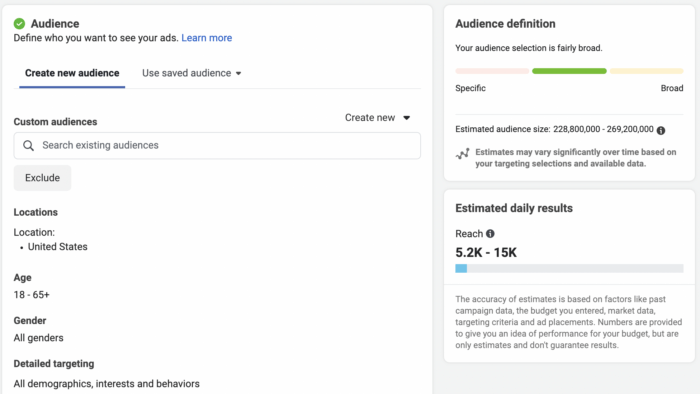
Task: Click the yellow Broad meter segment
Action: coord(646,71)
